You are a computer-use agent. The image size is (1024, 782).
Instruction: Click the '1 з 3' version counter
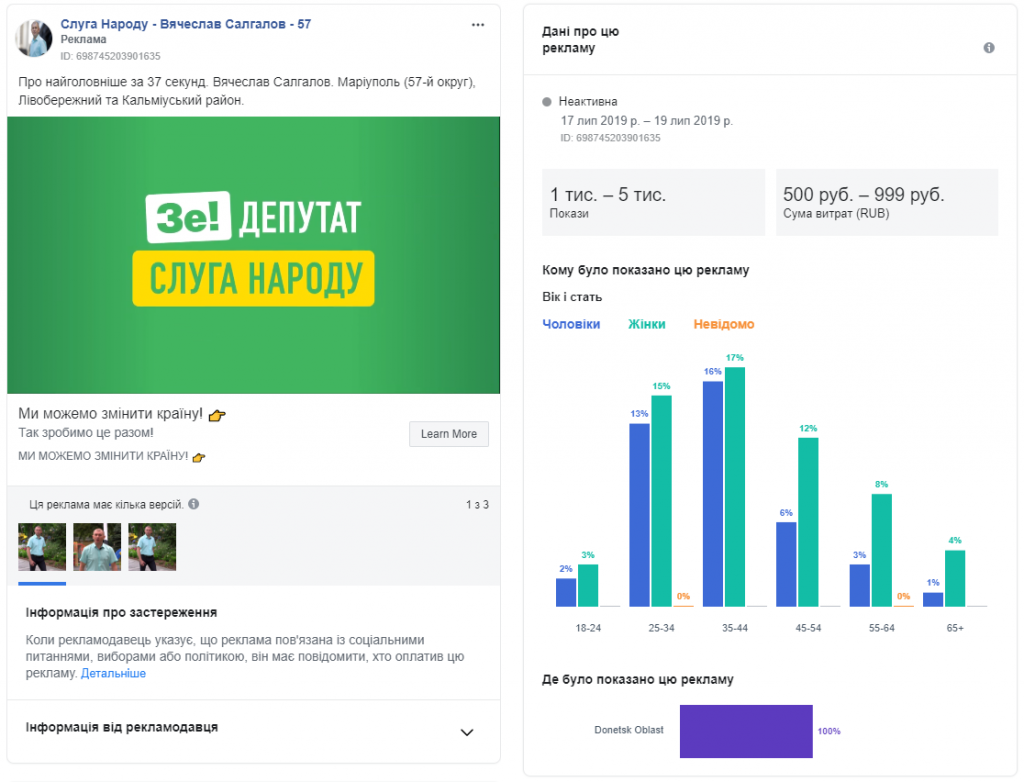click(x=477, y=504)
